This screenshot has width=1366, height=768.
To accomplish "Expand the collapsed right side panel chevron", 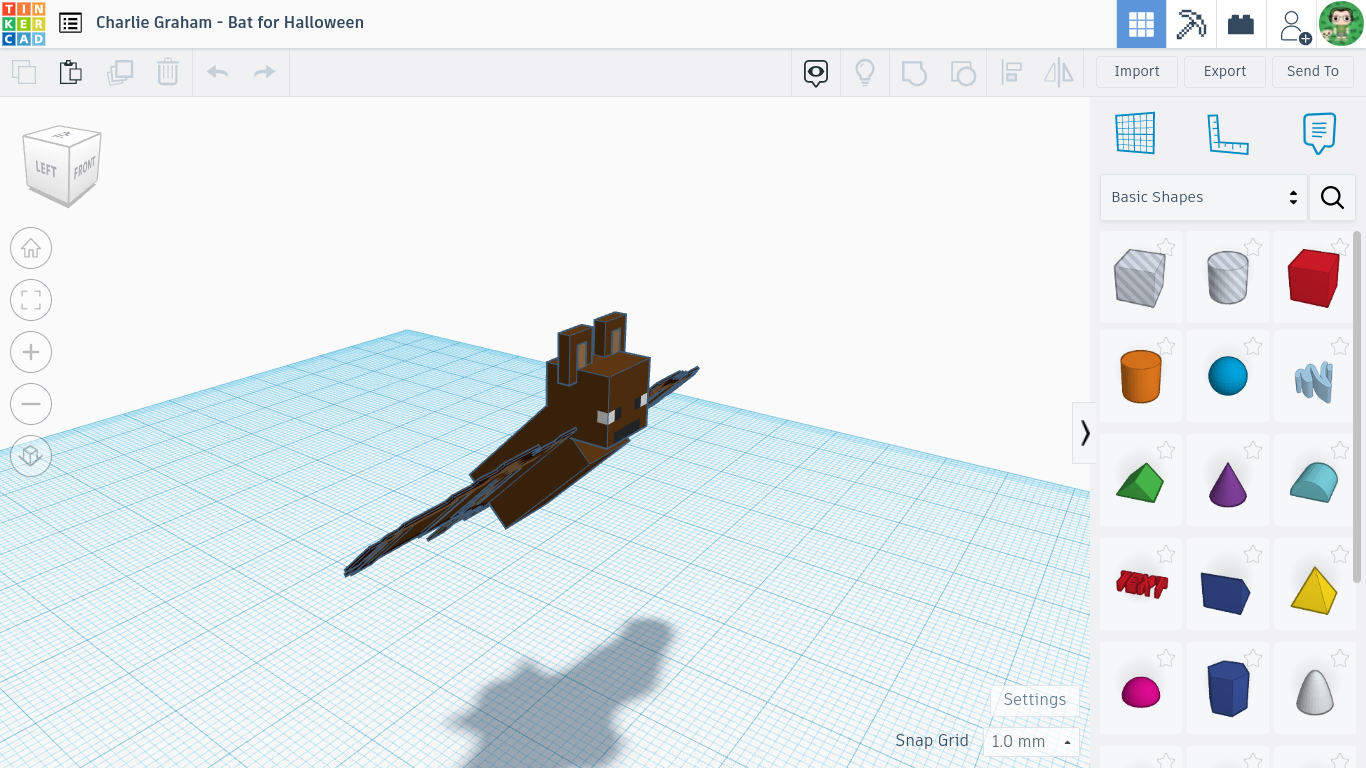I will pyautogui.click(x=1085, y=432).
